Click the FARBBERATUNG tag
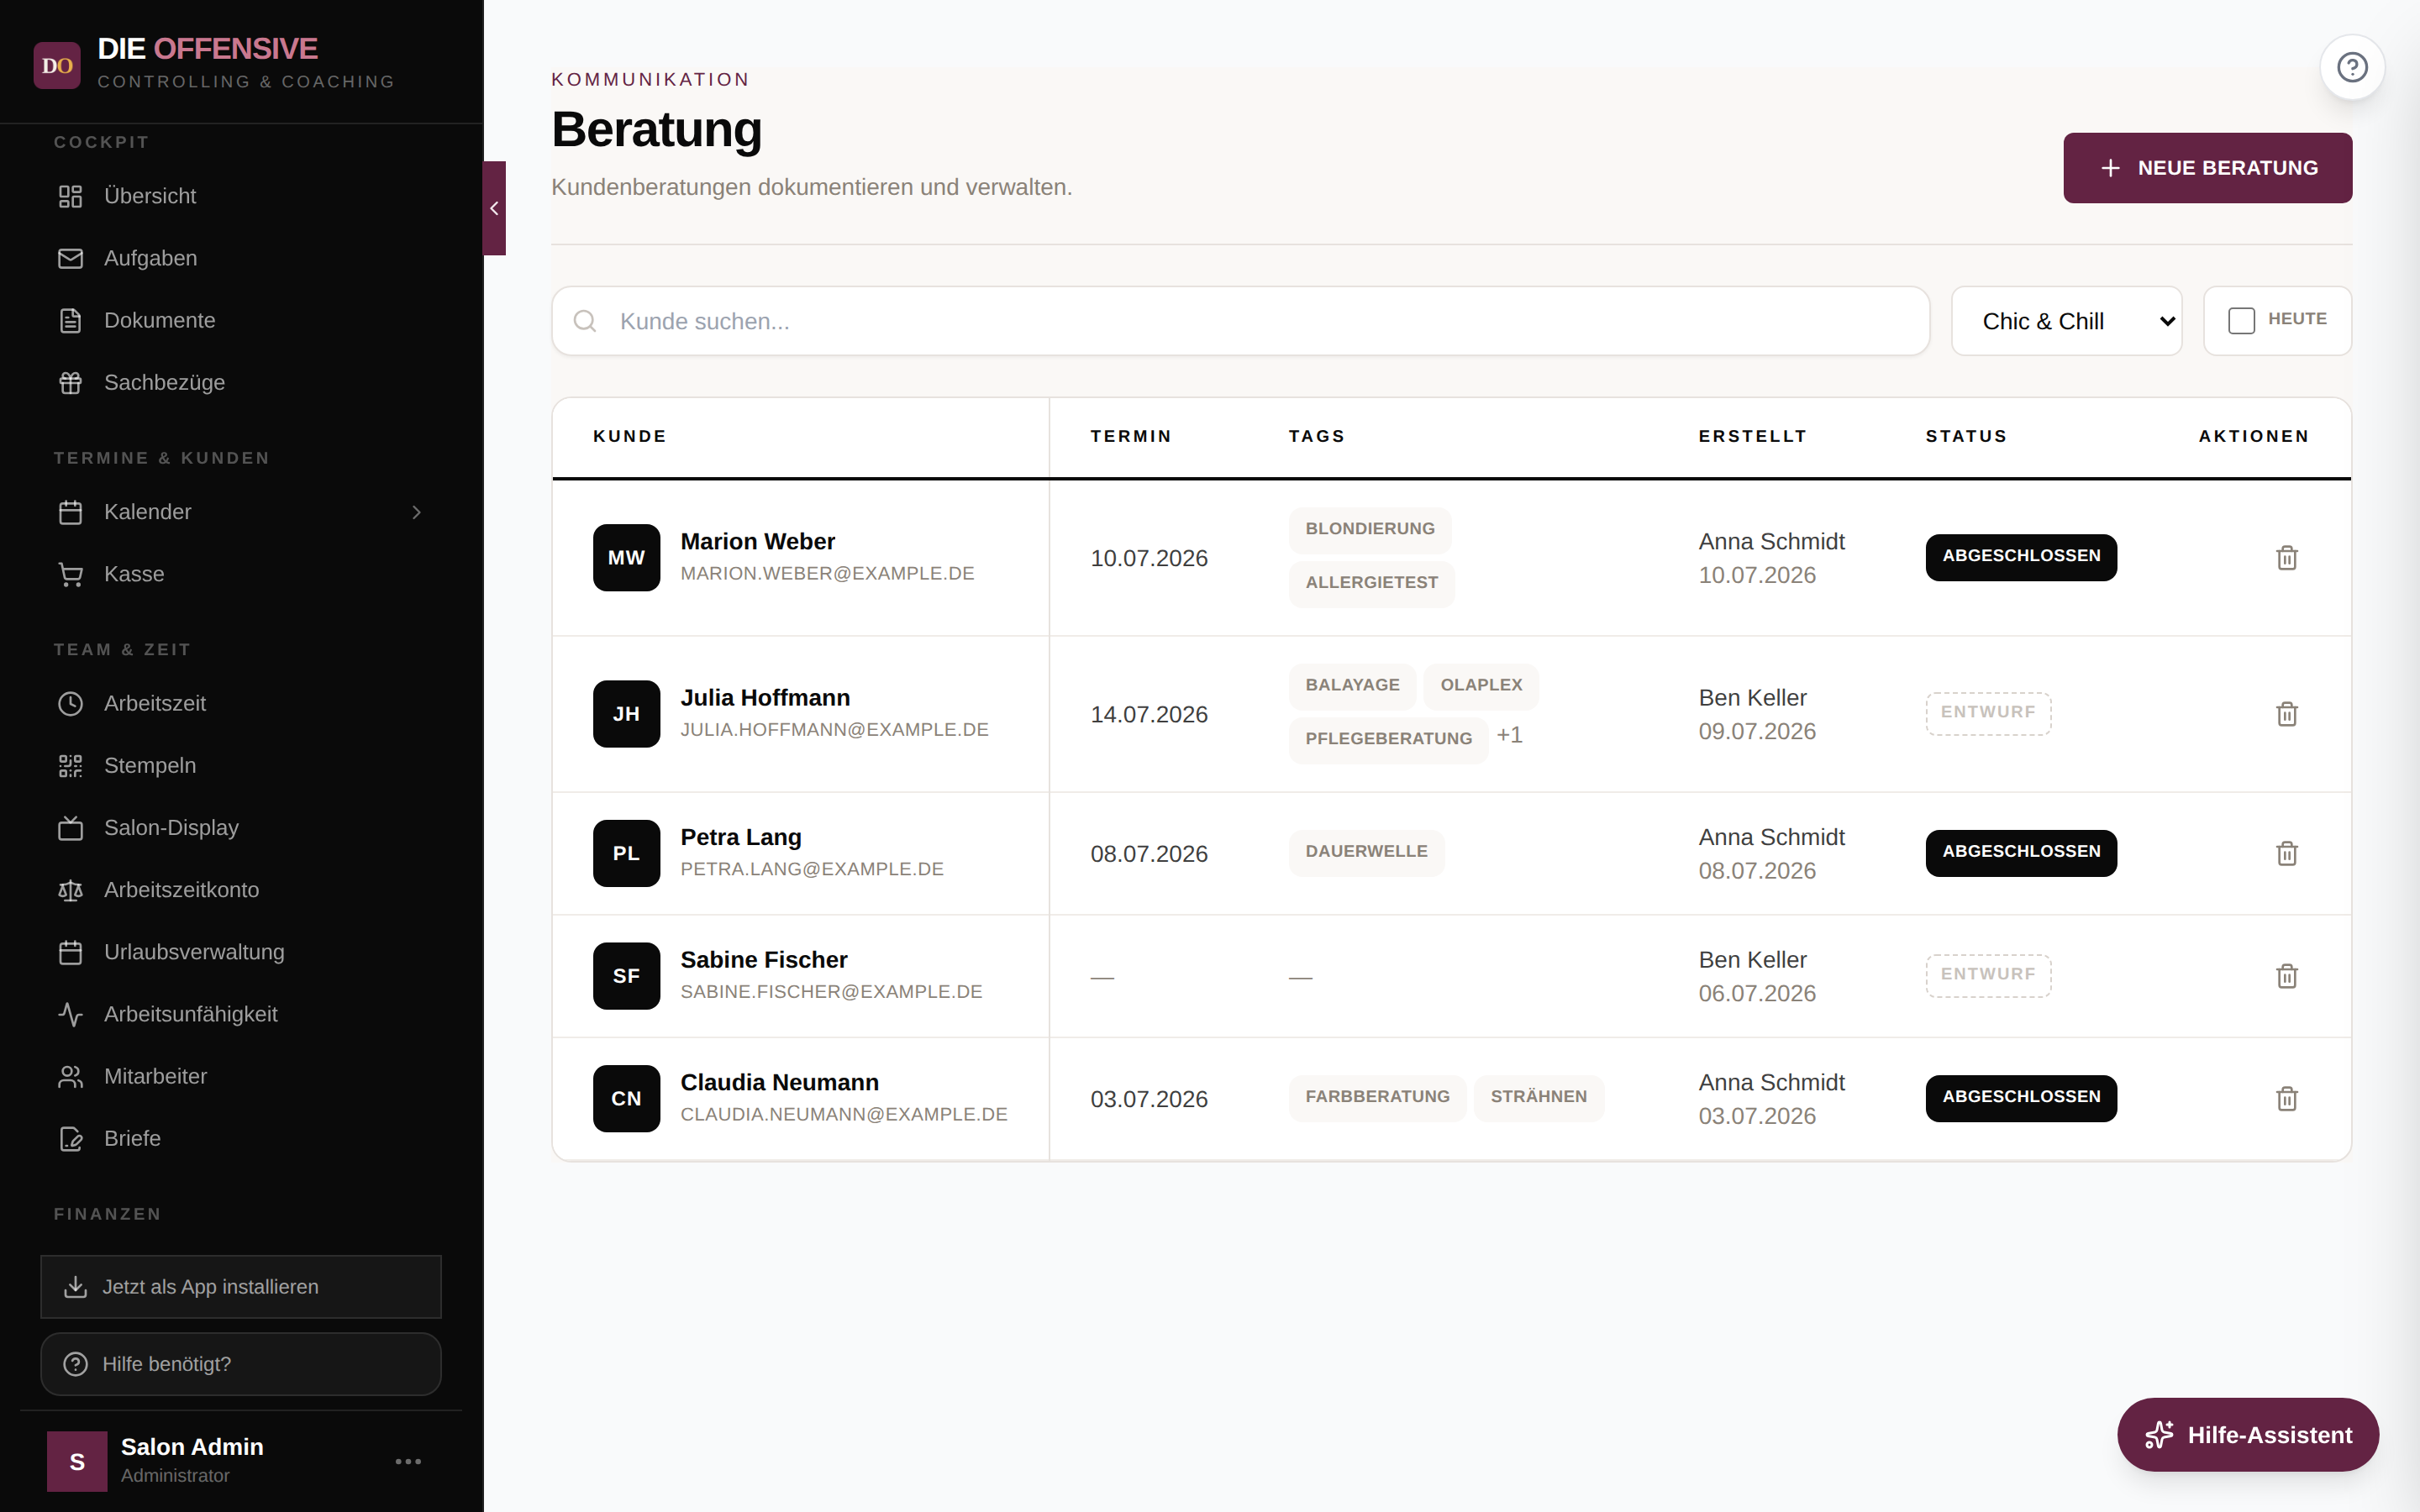The image size is (2420, 1512). tap(1377, 1097)
